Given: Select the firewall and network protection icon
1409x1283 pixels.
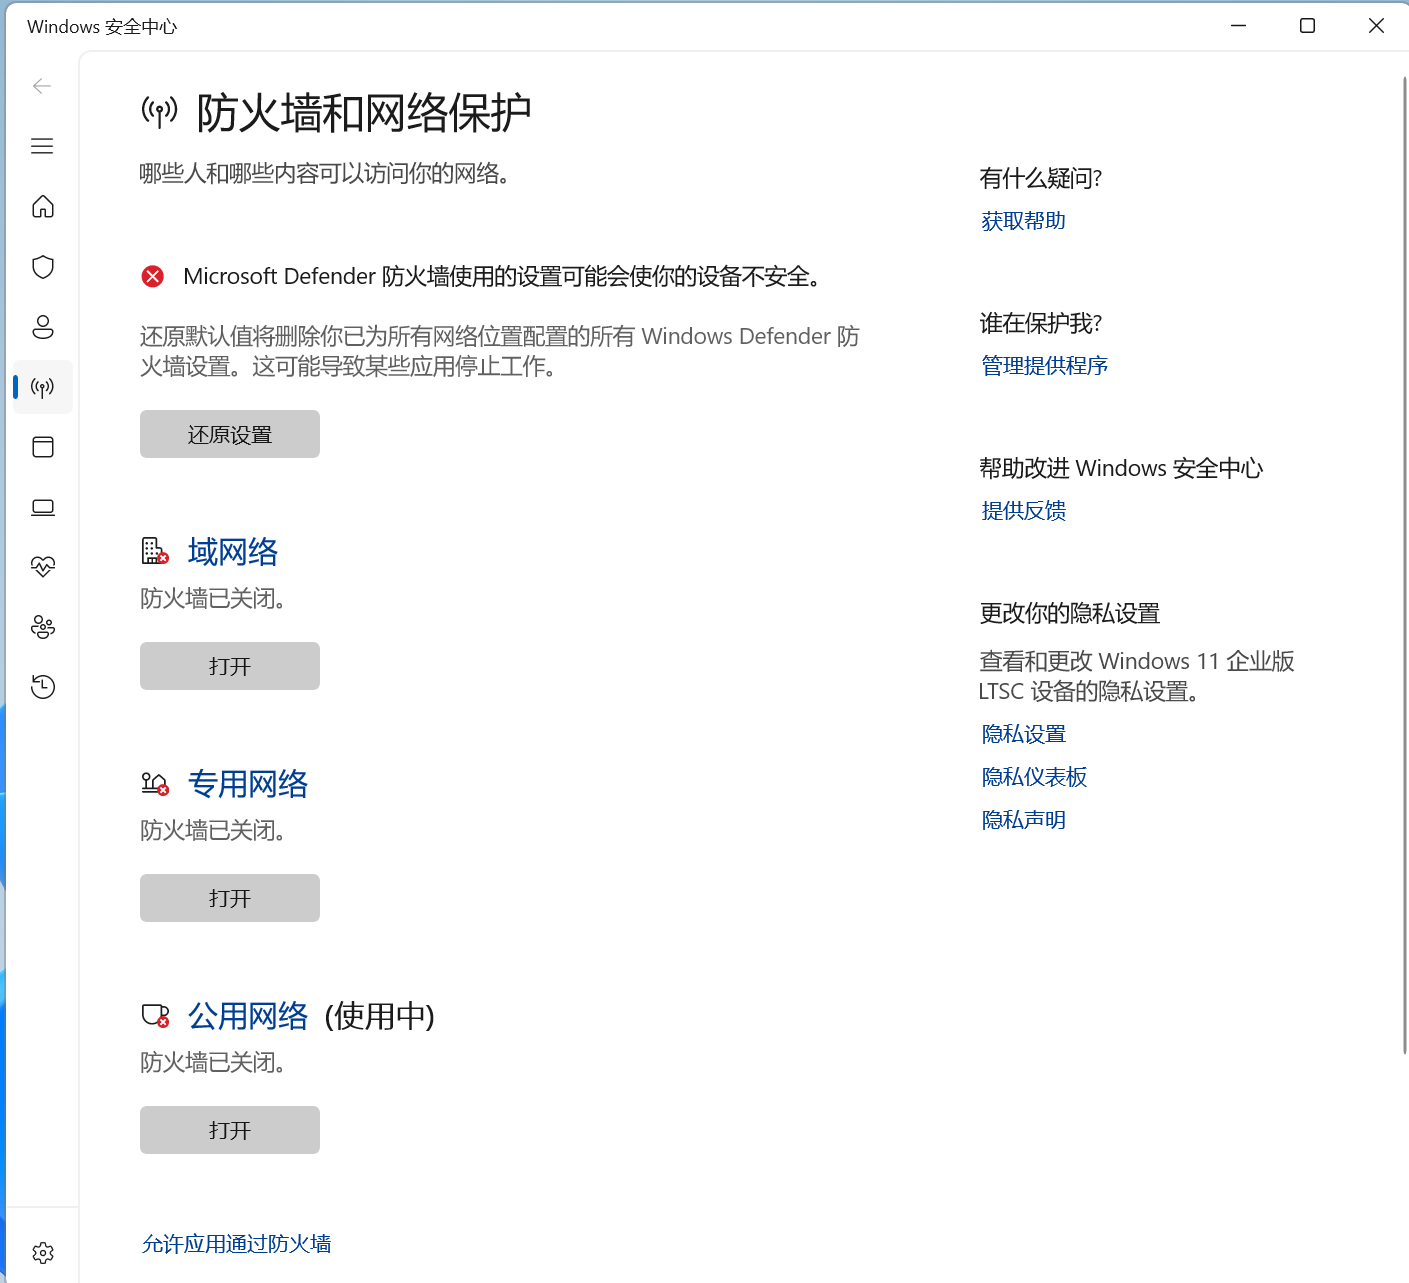Looking at the screenshot, I should 42,387.
